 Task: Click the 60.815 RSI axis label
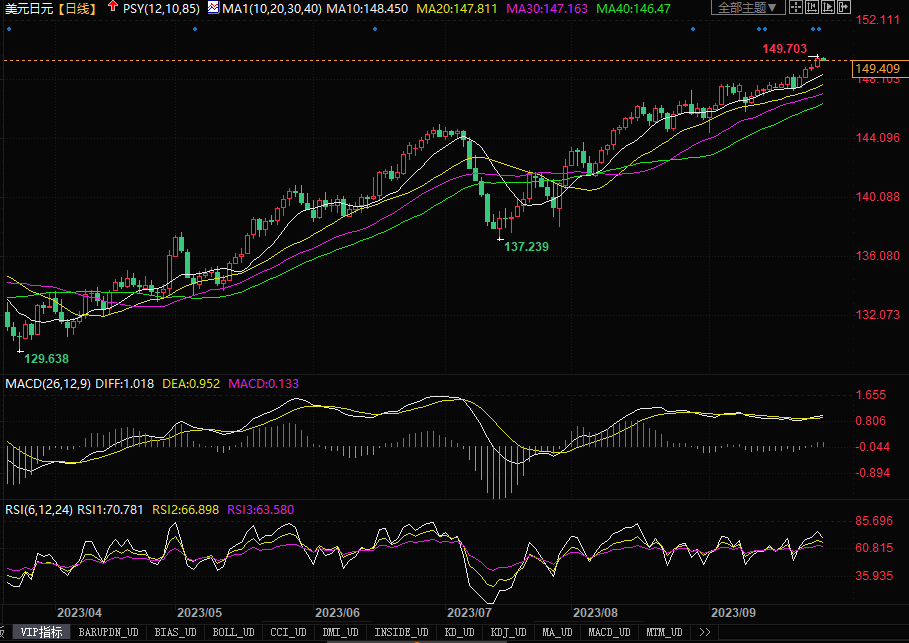874,548
